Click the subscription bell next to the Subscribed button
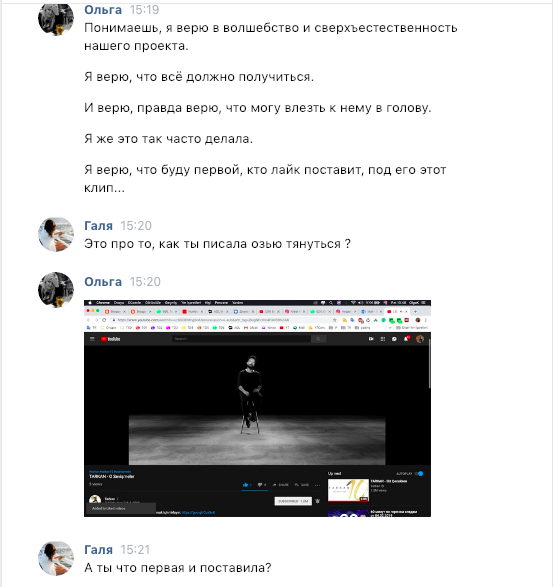This screenshot has width=553, height=587. (x=318, y=501)
